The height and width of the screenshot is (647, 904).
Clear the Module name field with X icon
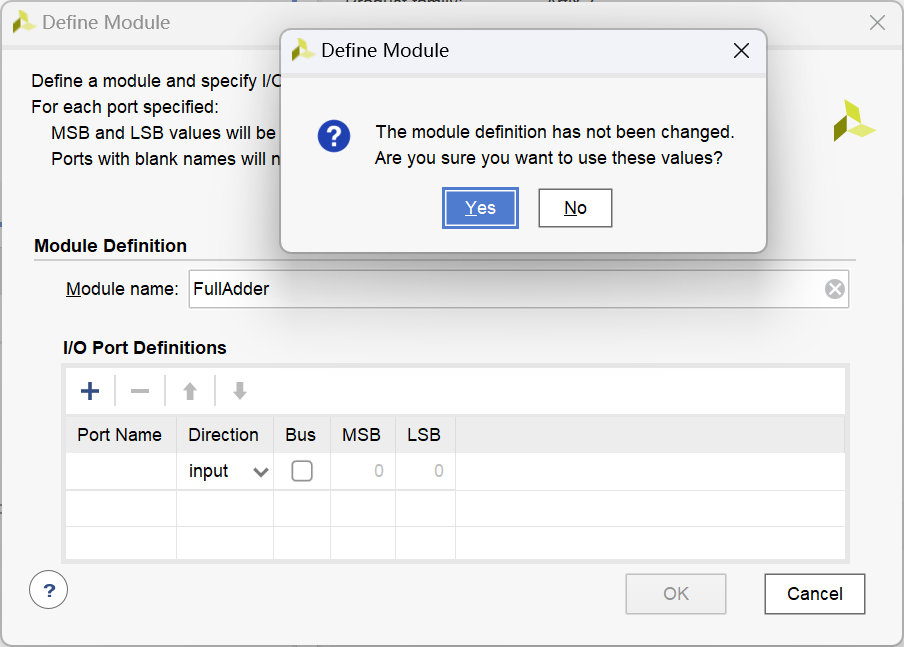(835, 289)
